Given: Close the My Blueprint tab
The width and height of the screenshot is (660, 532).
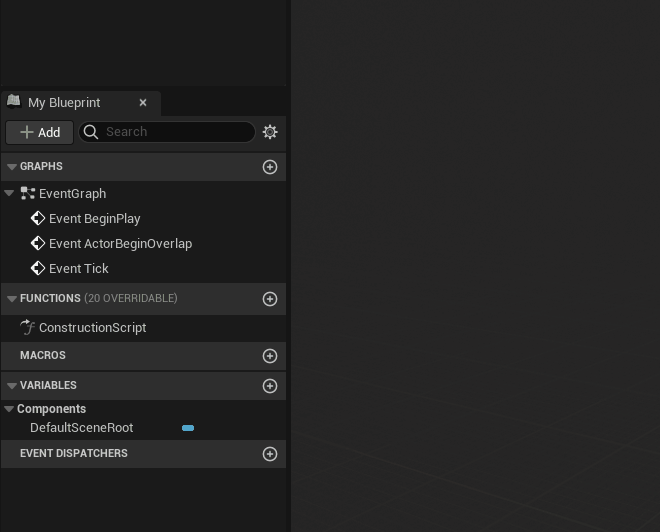Looking at the screenshot, I should (143, 103).
